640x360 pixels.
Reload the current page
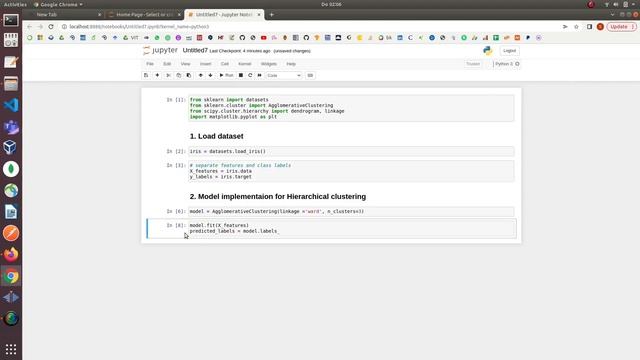(x=51, y=27)
